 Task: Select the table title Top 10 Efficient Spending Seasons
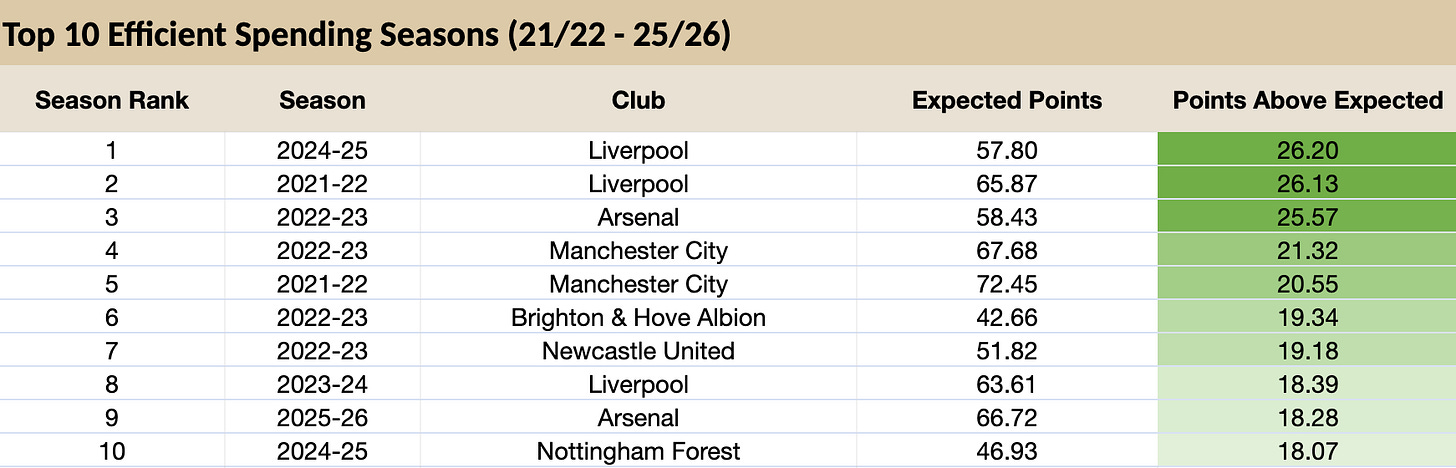point(366,34)
